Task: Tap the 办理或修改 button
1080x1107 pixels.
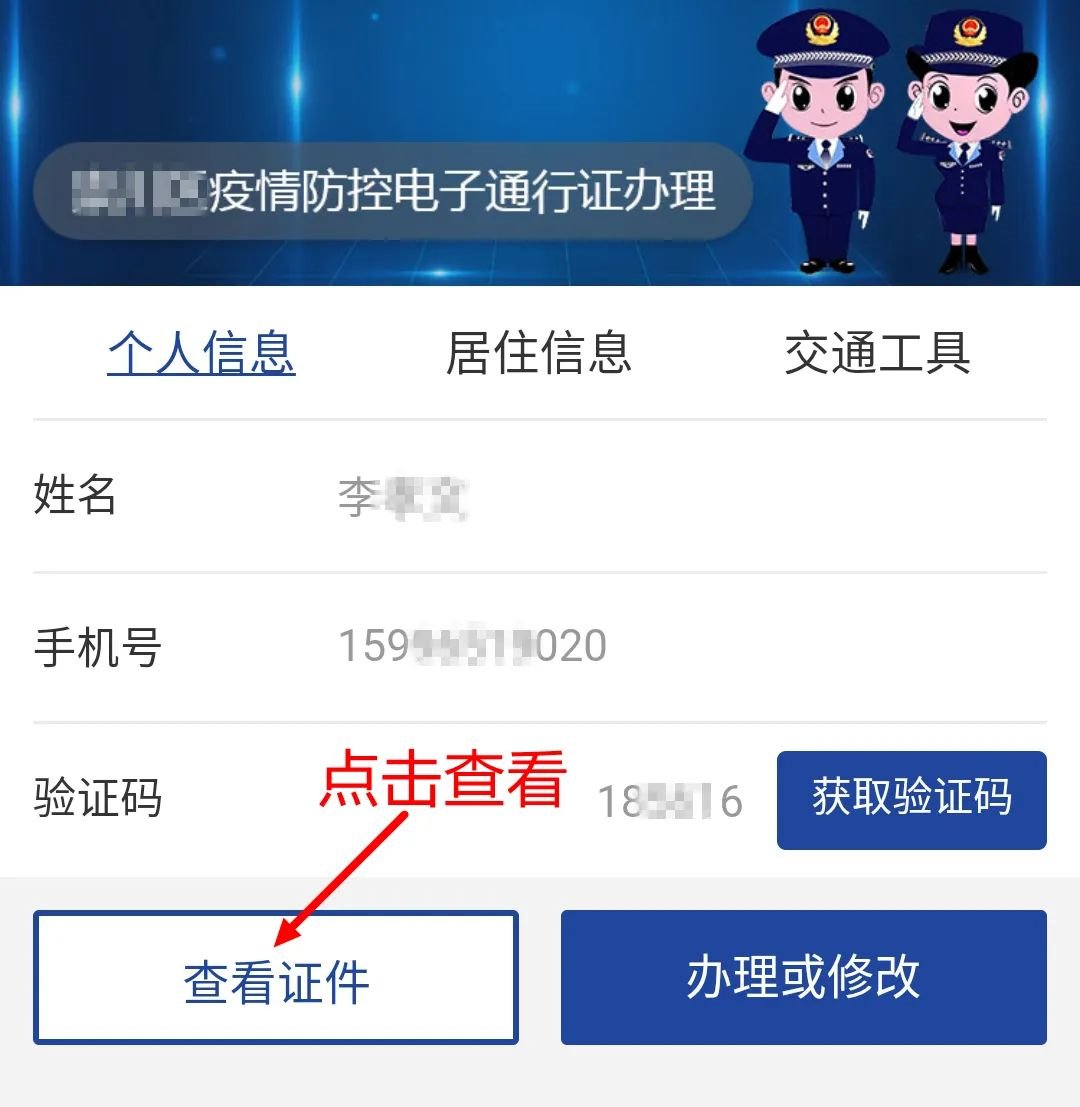Action: tap(803, 977)
